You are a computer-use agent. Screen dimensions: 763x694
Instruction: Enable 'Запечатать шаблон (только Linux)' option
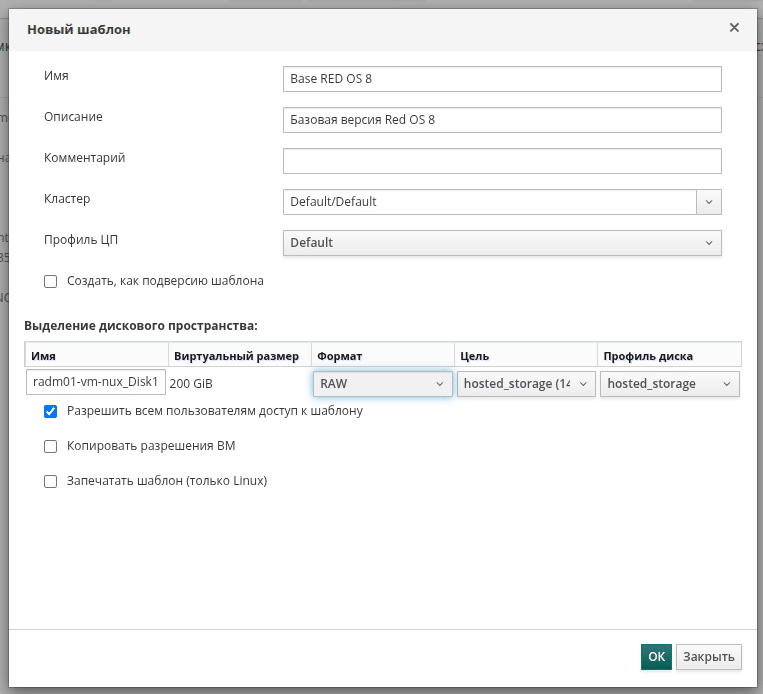coord(51,481)
